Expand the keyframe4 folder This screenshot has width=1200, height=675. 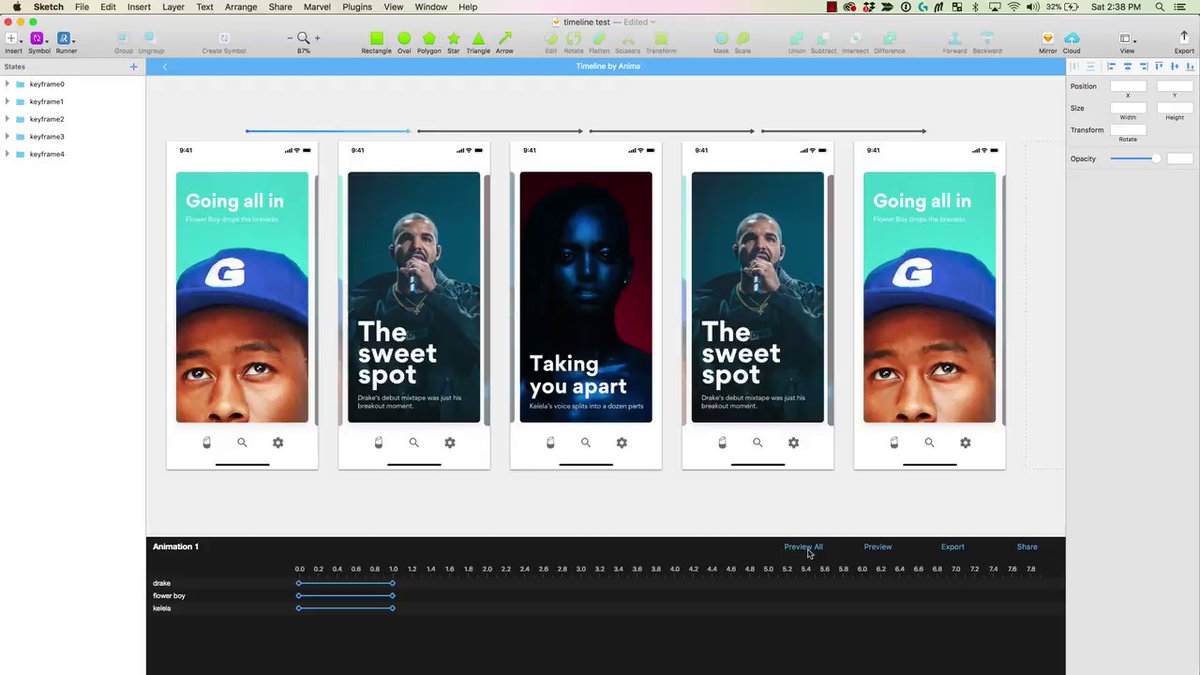point(8,154)
